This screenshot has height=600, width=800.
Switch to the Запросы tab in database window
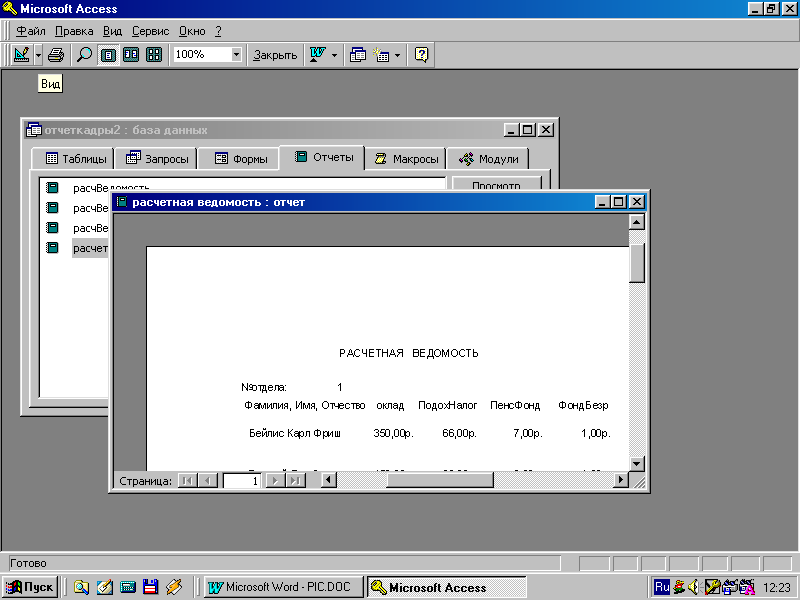coord(157,159)
